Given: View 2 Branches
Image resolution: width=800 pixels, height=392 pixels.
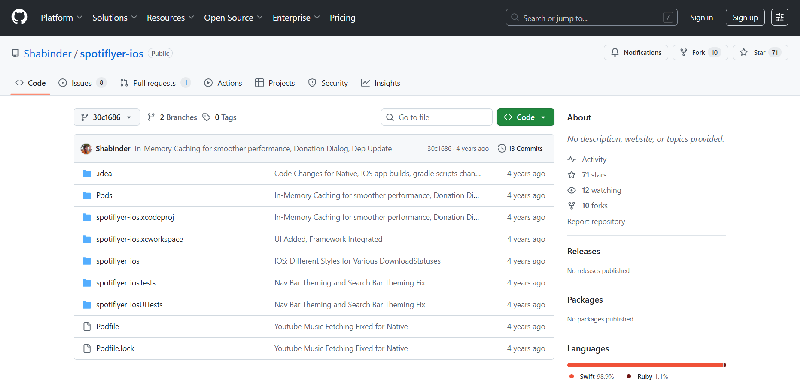Looking at the screenshot, I should point(172,117).
